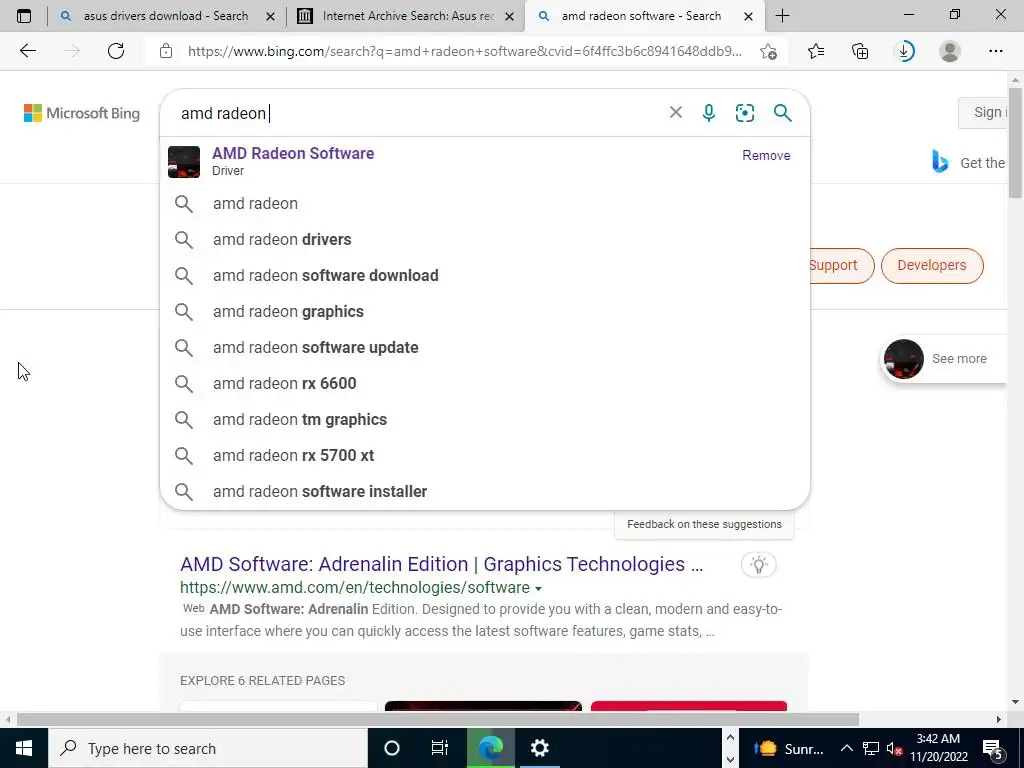Click the Windows 'Type here to search' box
The height and width of the screenshot is (768, 1024).
pyautogui.click(x=208, y=748)
